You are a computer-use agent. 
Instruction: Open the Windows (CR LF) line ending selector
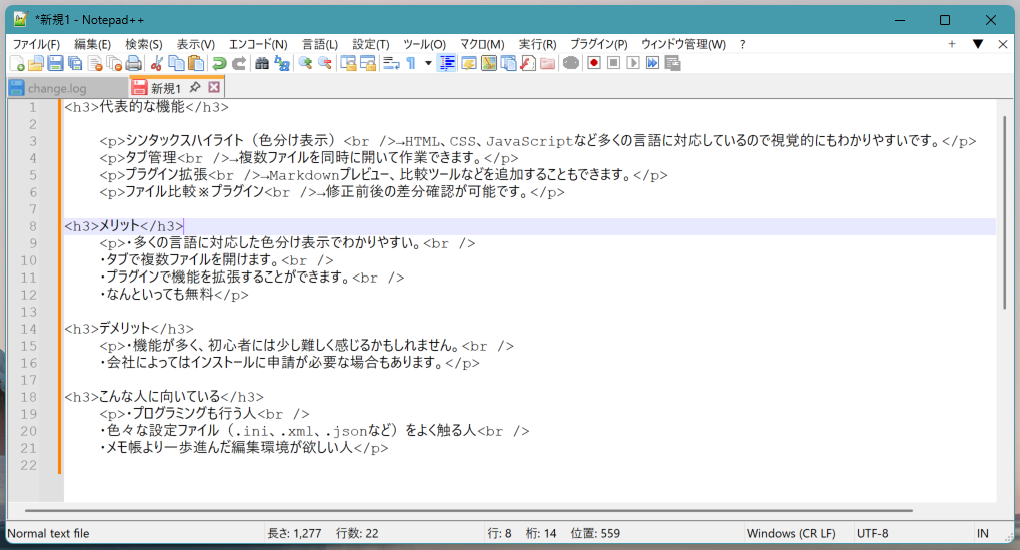[791, 534]
